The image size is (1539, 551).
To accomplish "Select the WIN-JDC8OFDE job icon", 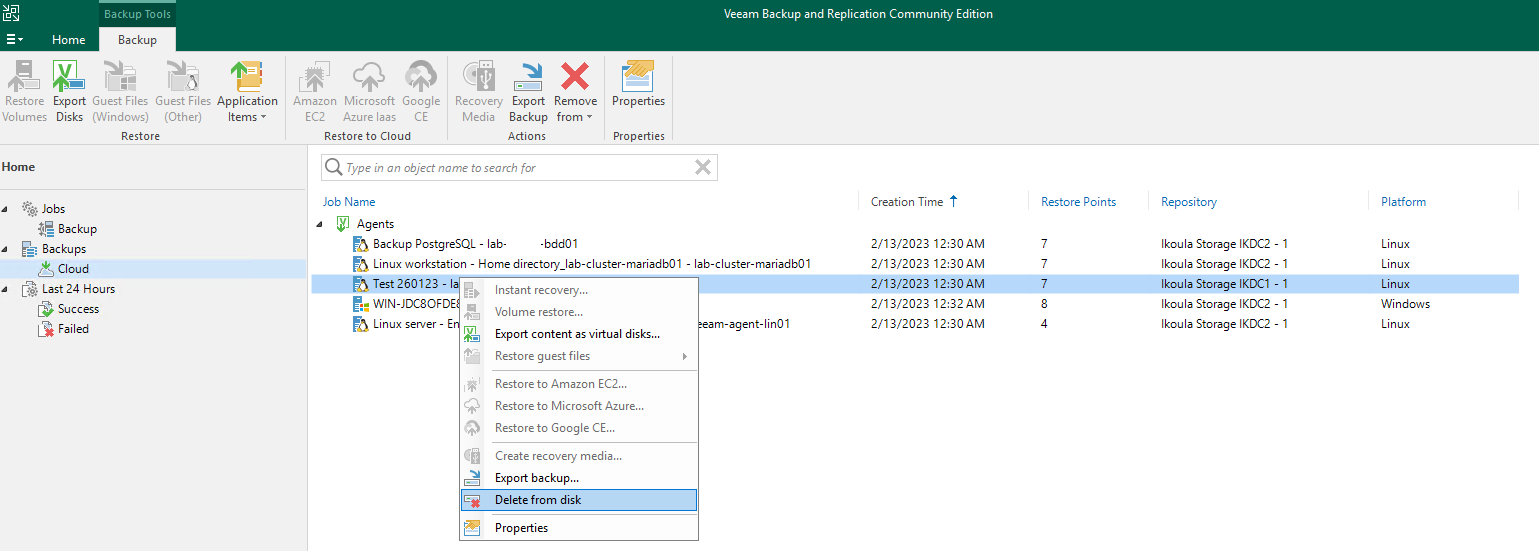I will (x=361, y=304).
